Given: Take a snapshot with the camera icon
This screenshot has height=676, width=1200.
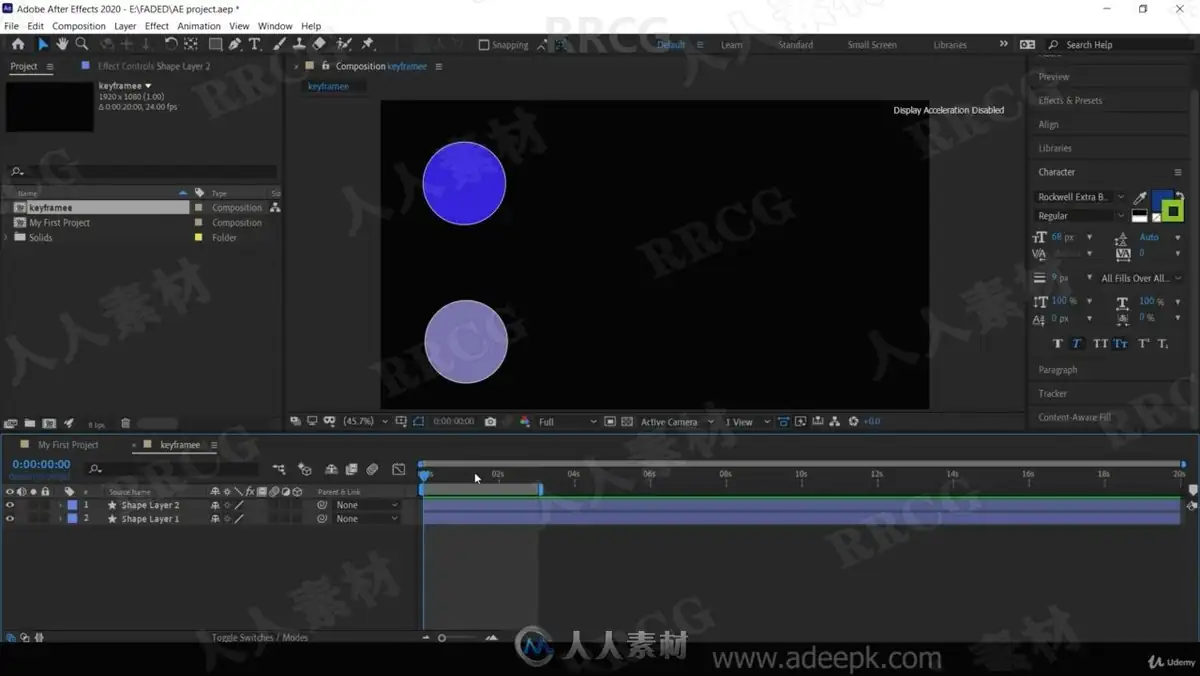Looking at the screenshot, I should click(490, 422).
